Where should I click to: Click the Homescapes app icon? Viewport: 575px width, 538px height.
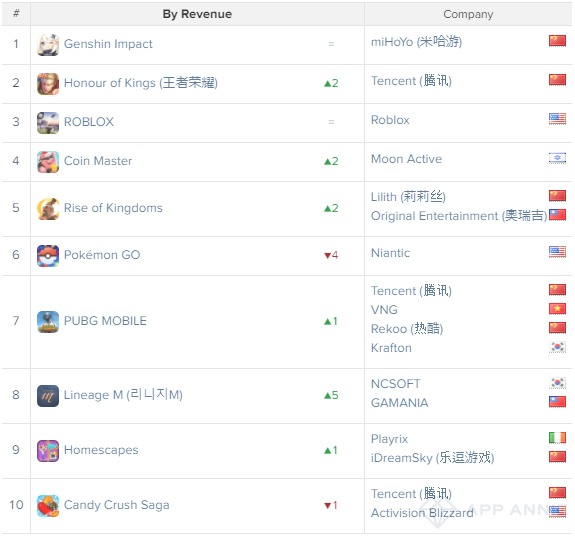[x=48, y=451]
